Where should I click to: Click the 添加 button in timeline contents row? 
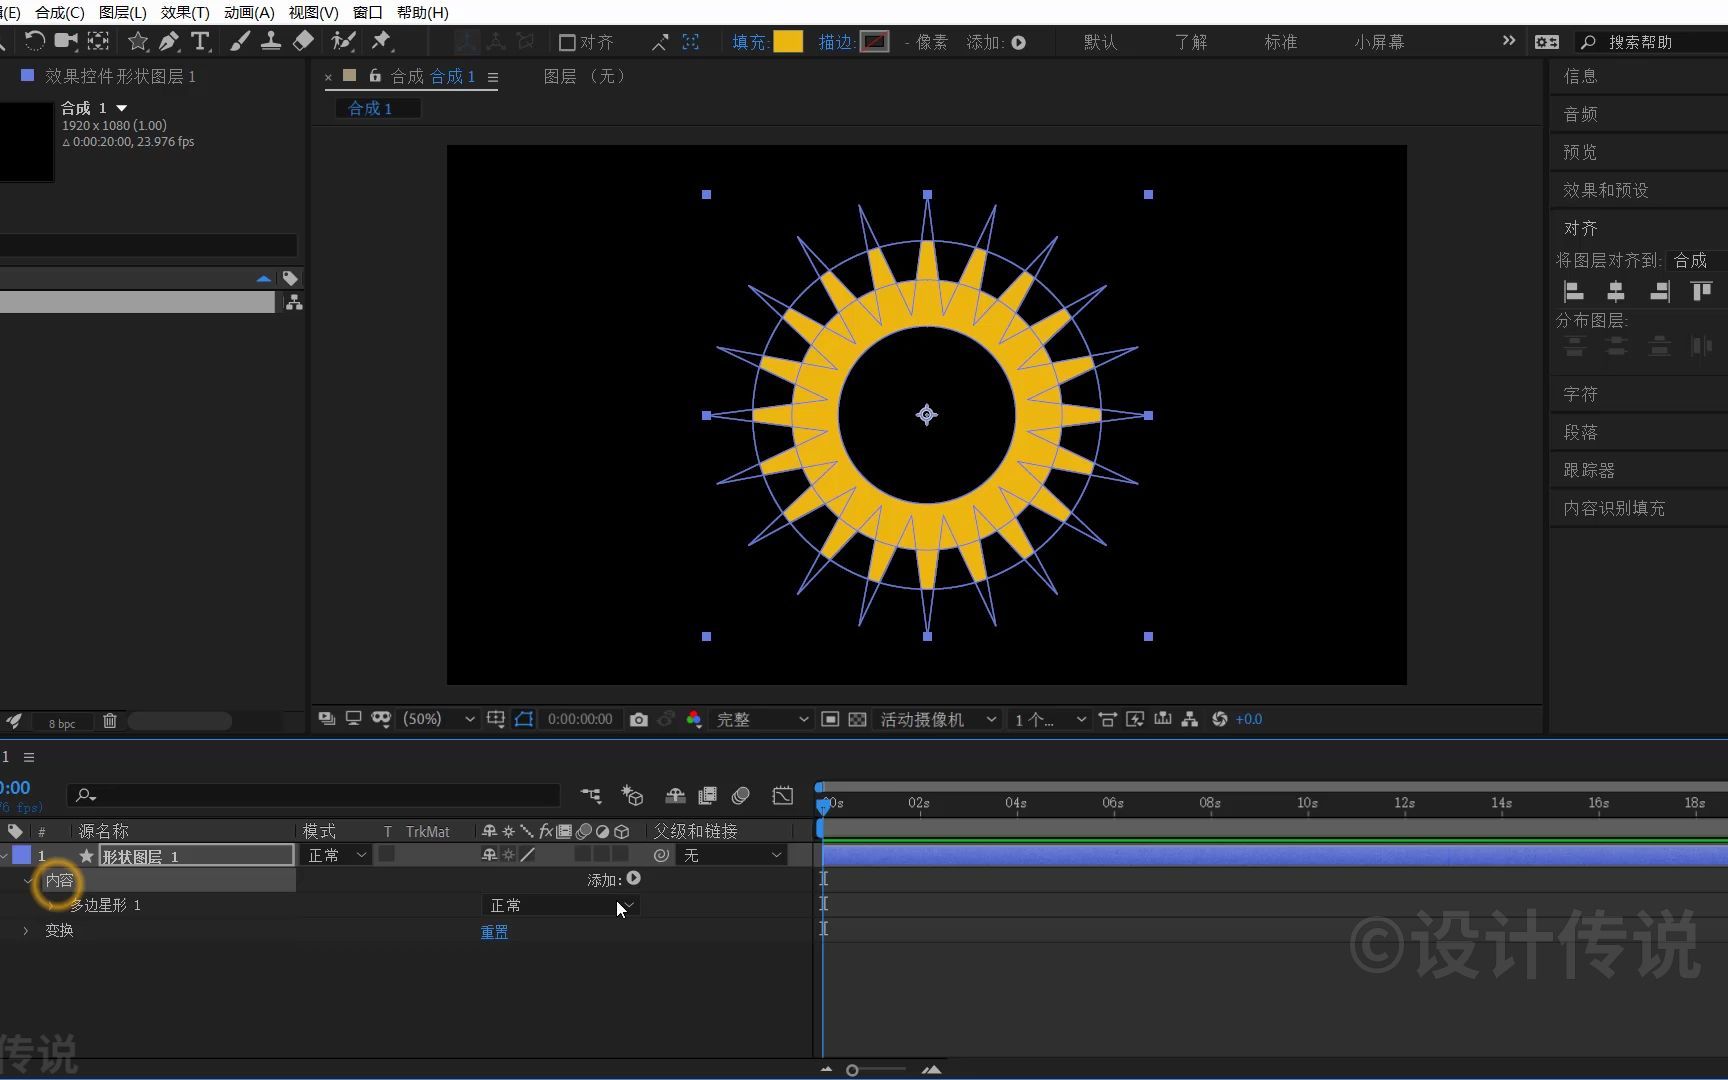[633, 878]
